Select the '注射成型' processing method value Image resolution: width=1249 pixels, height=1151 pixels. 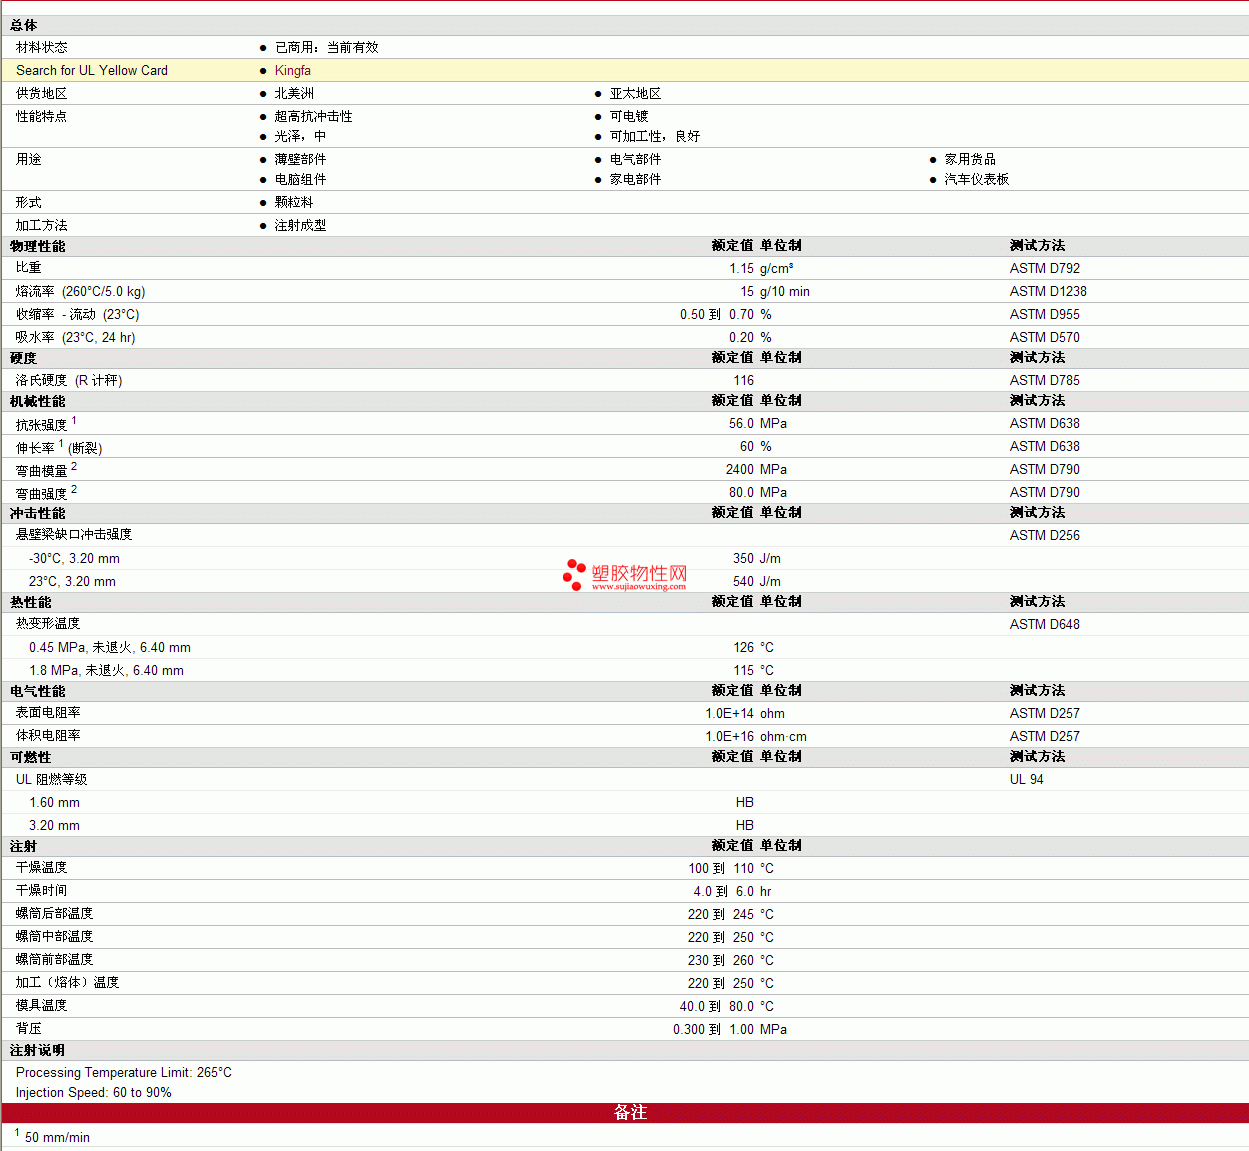pos(300,225)
